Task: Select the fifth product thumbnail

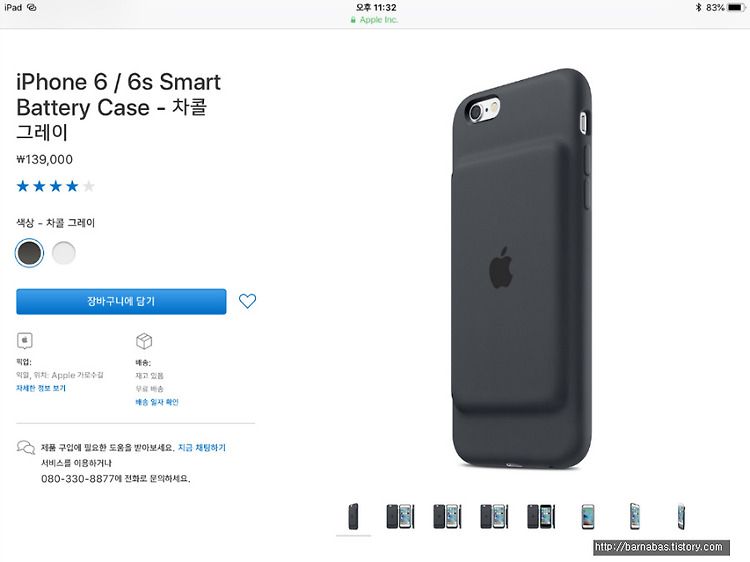Action: click(x=541, y=517)
